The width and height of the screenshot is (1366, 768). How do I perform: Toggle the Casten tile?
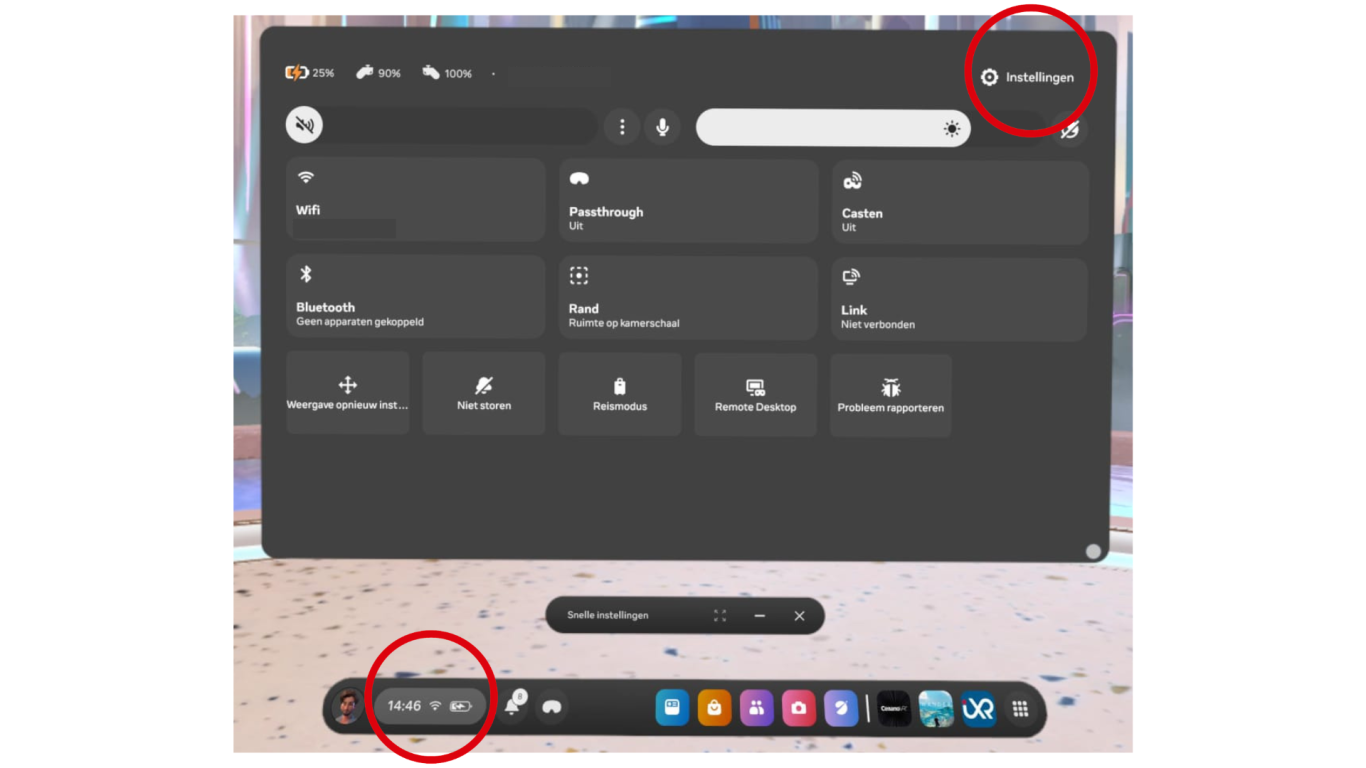pos(960,202)
